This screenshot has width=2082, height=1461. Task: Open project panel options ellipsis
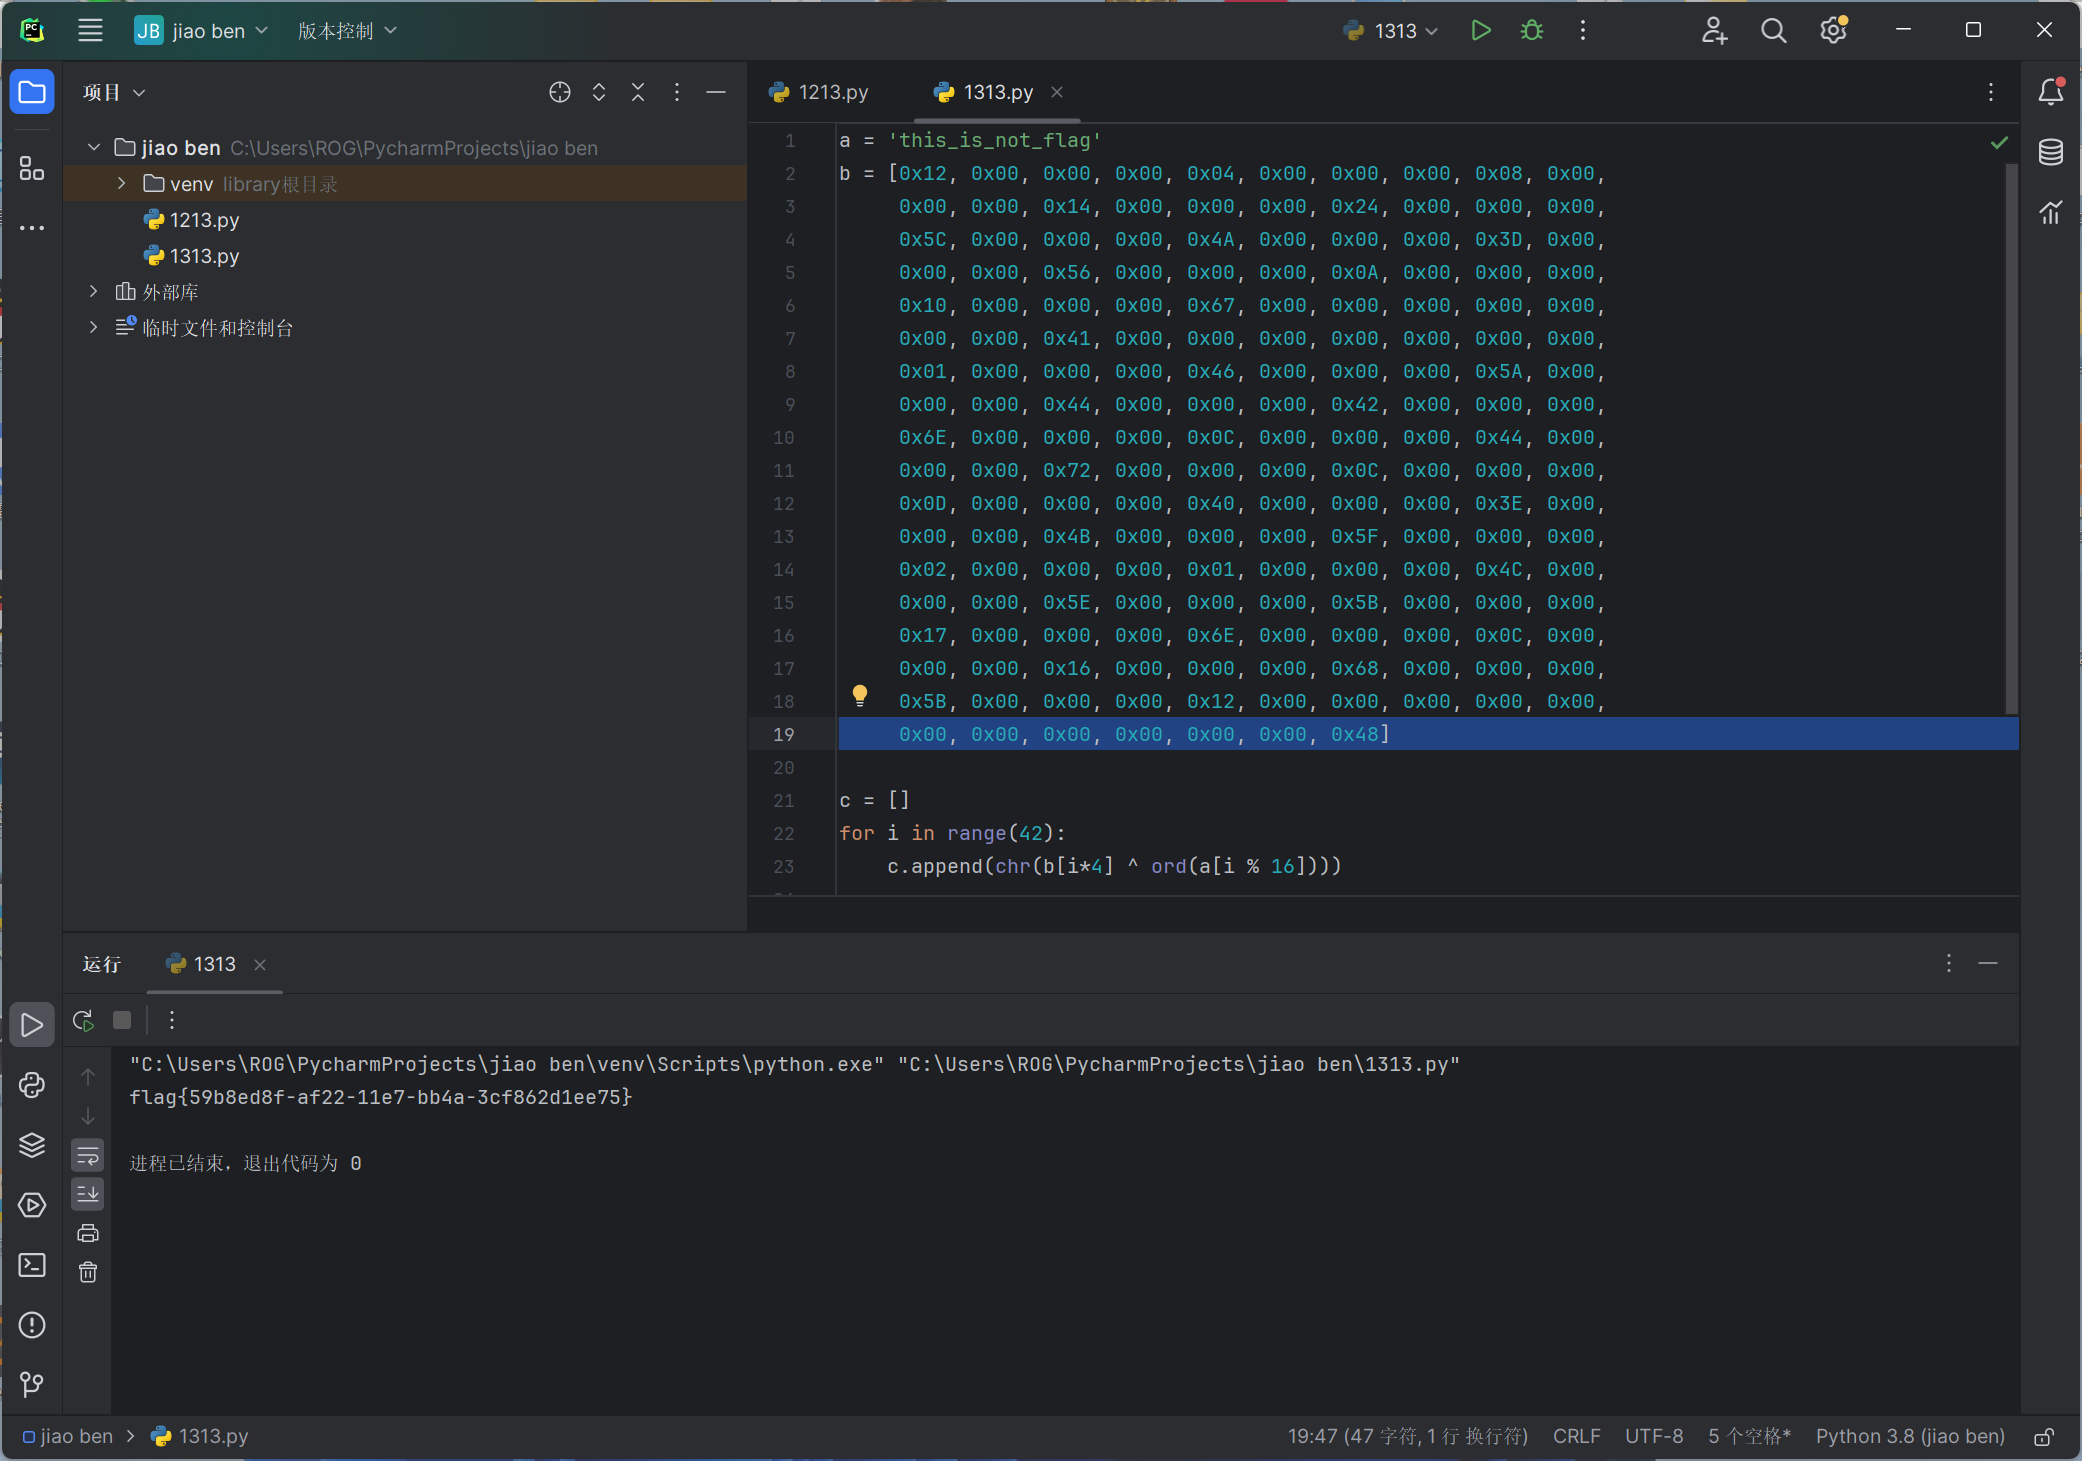point(677,92)
